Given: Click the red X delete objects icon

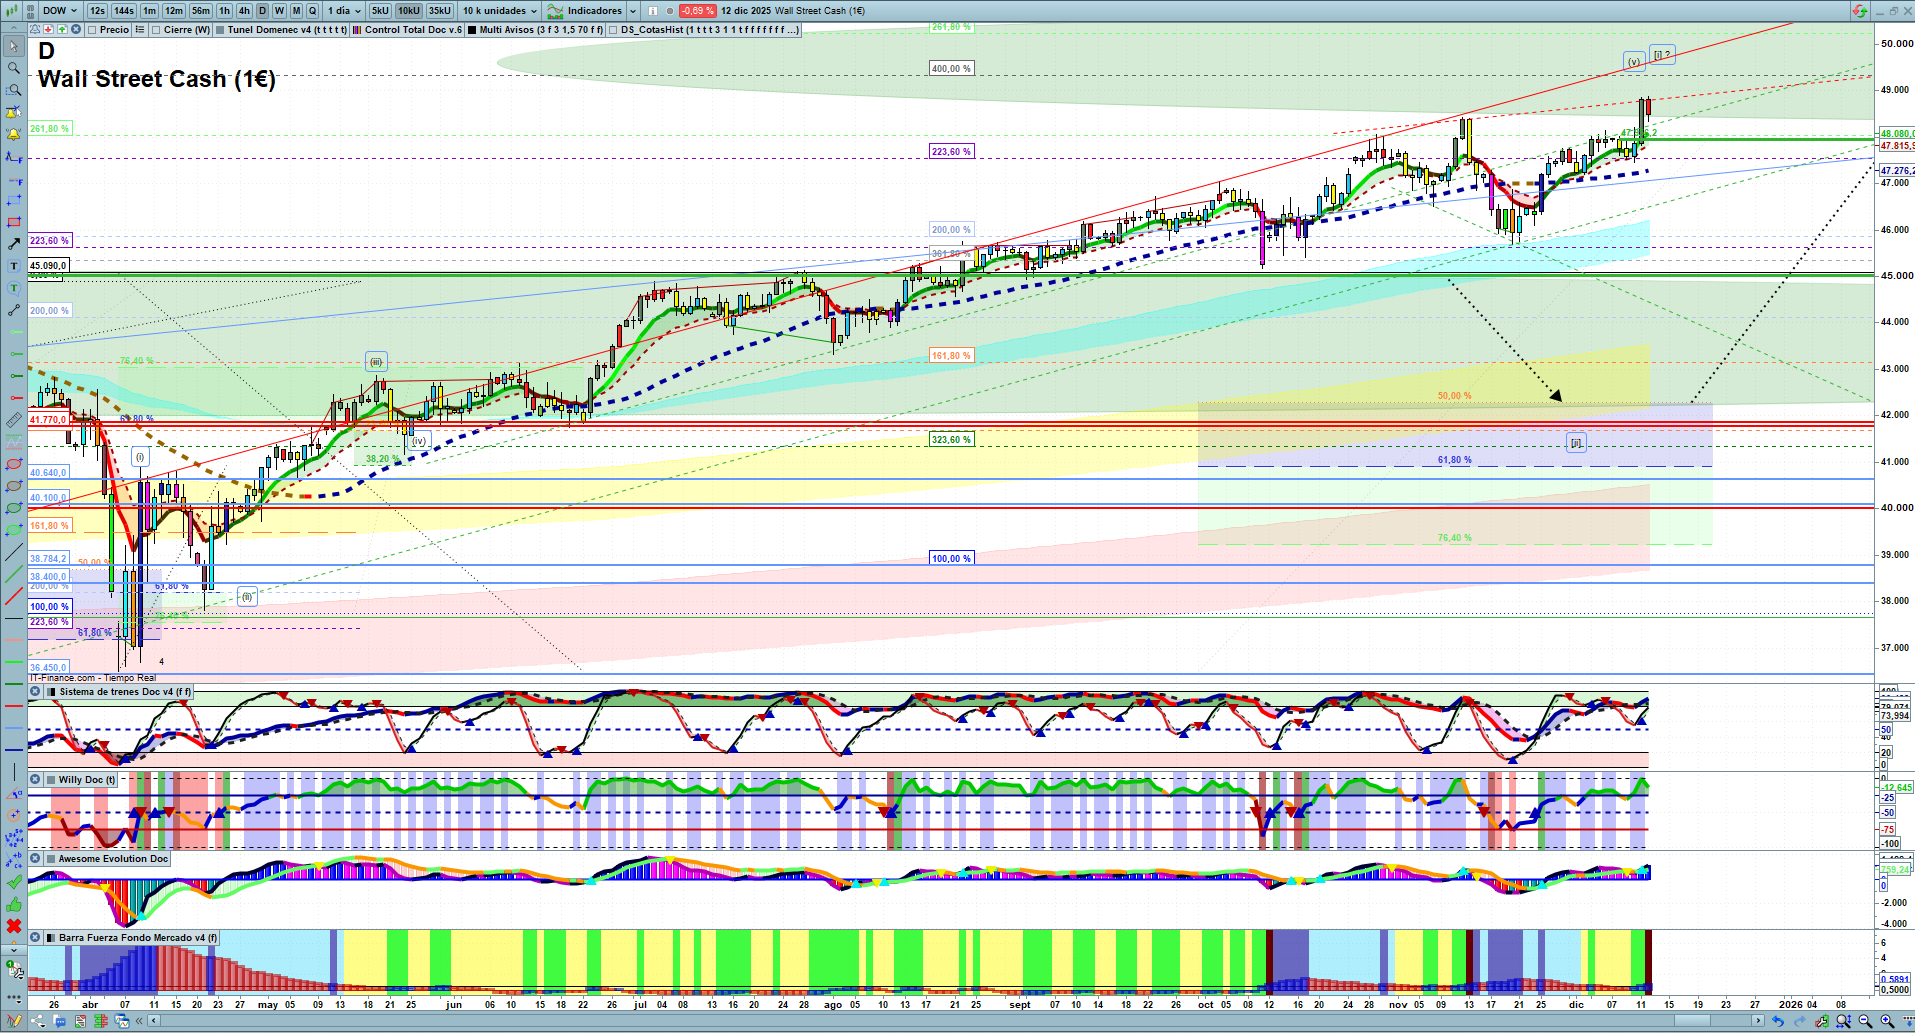Looking at the screenshot, I should (x=14, y=926).
